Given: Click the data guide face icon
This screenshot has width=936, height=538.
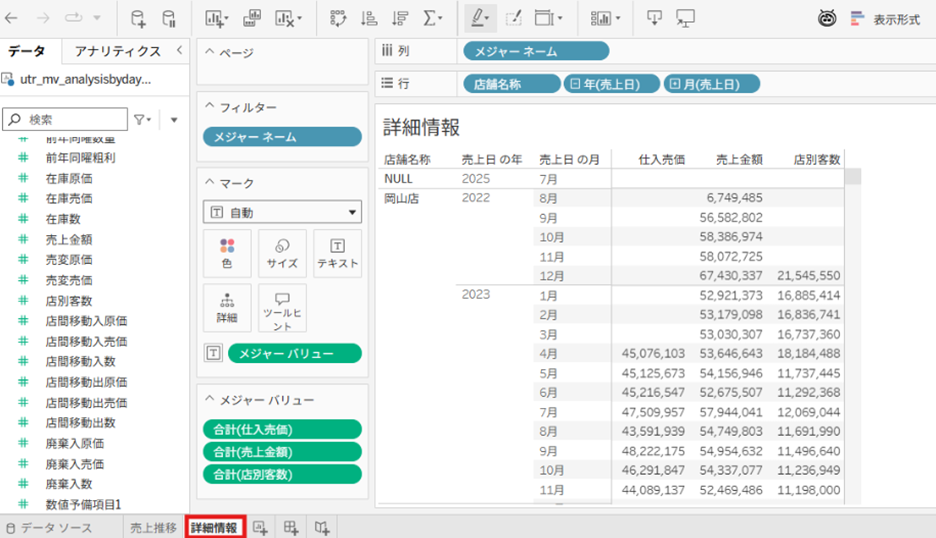Looking at the screenshot, I should pyautogui.click(x=827, y=19).
